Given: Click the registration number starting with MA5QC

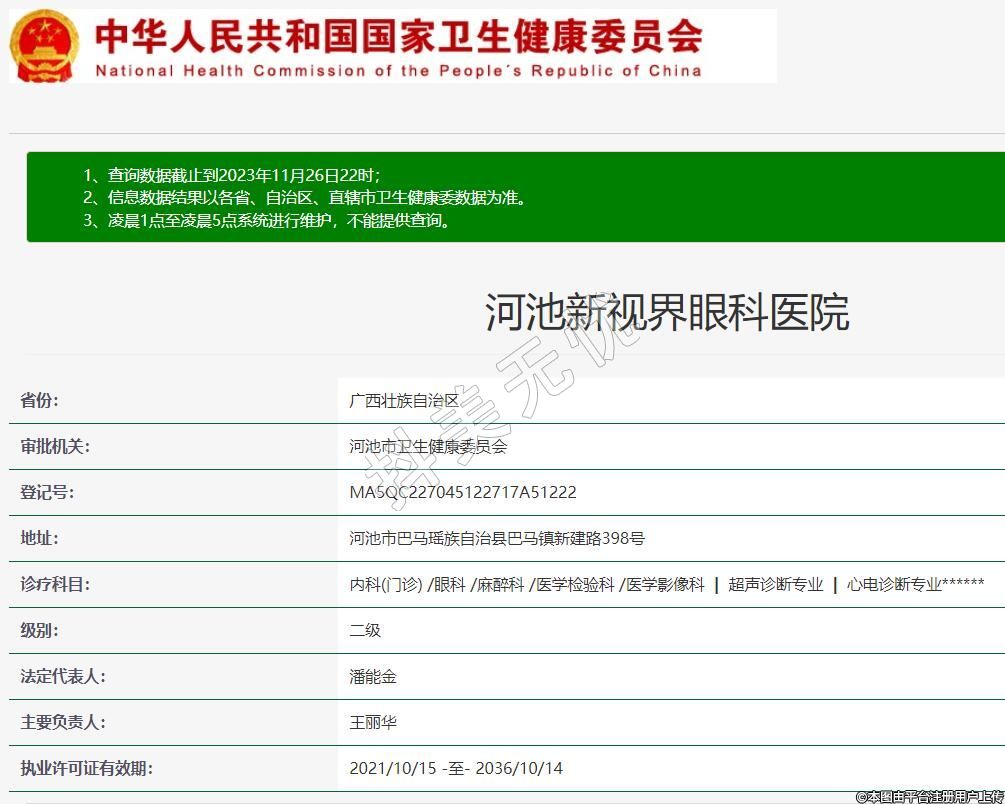Looking at the screenshot, I should (462, 492).
